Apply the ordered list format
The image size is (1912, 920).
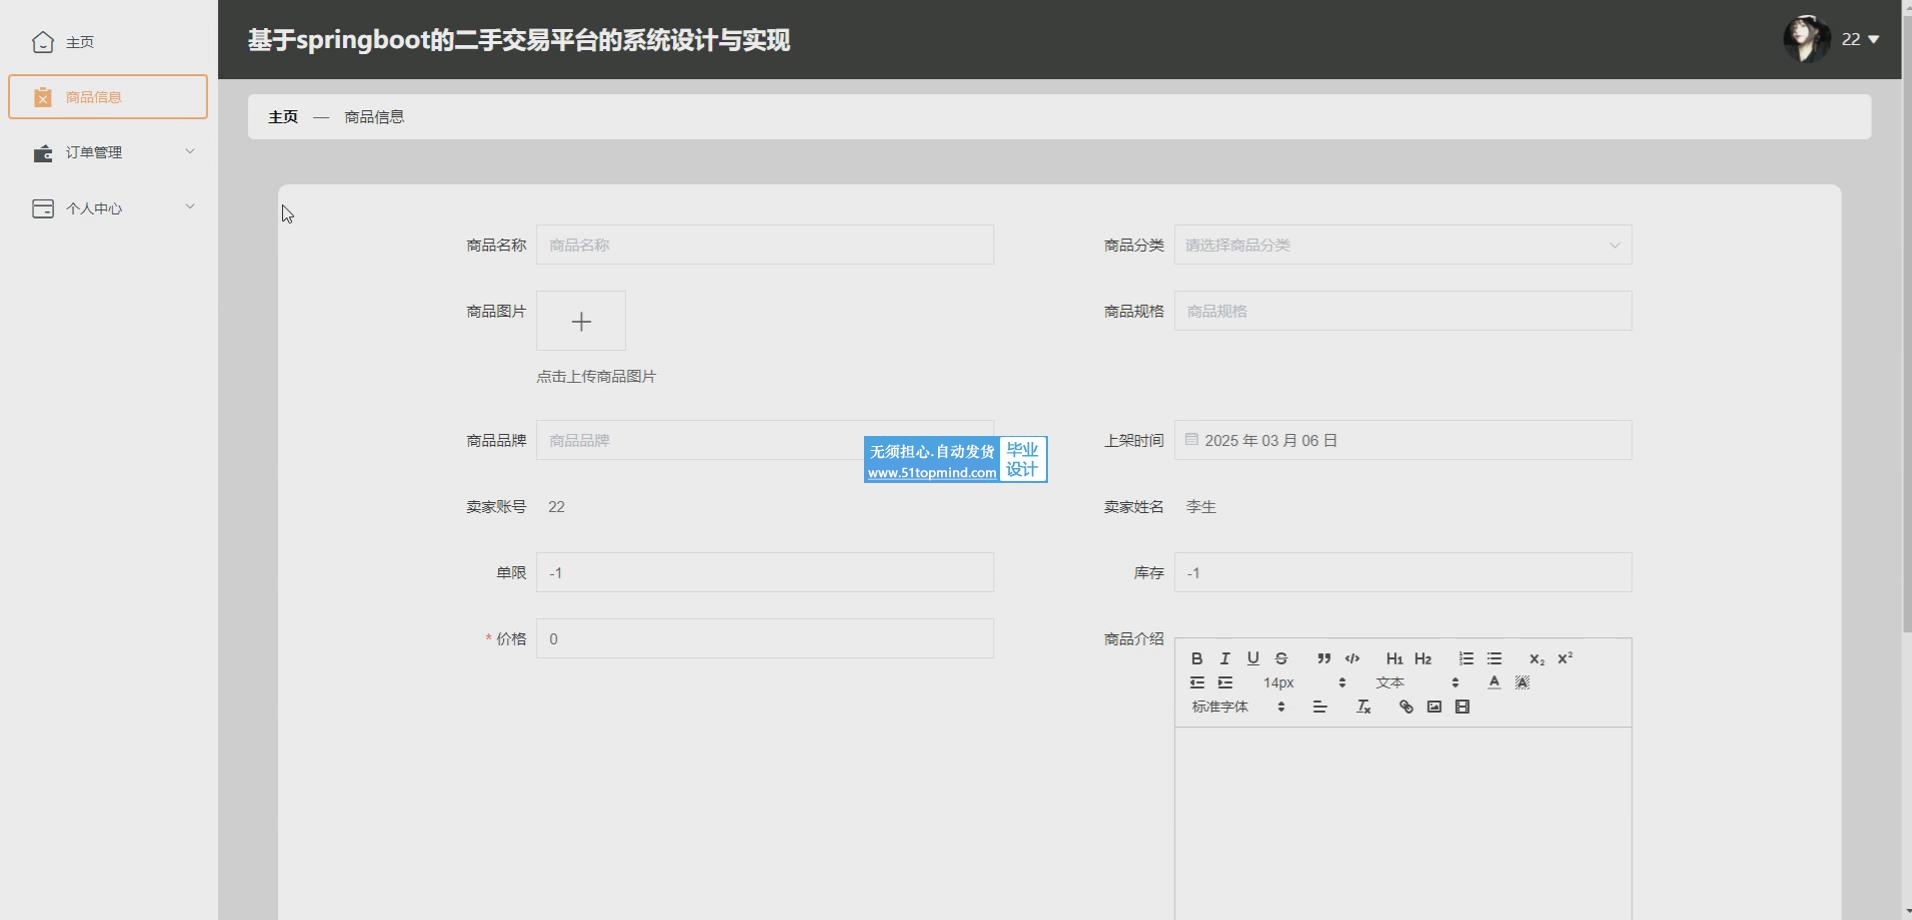coord(1465,658)
